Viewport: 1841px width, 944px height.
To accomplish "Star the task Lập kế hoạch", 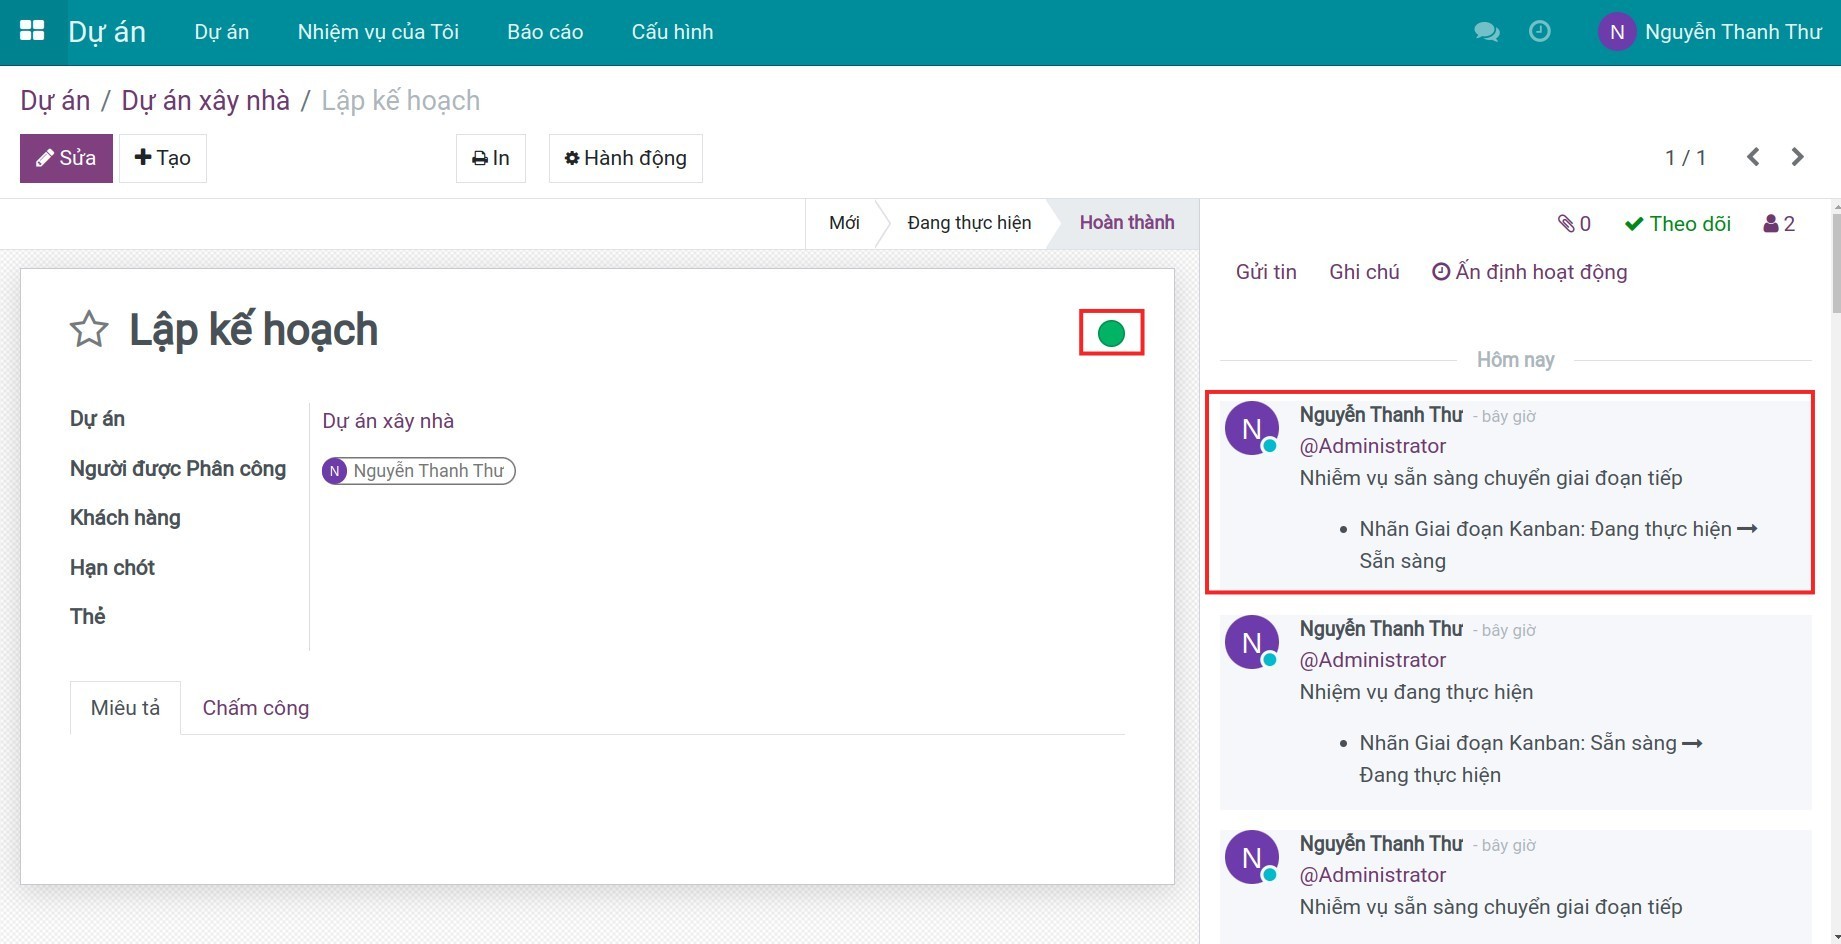I will [x=89, y=330].
